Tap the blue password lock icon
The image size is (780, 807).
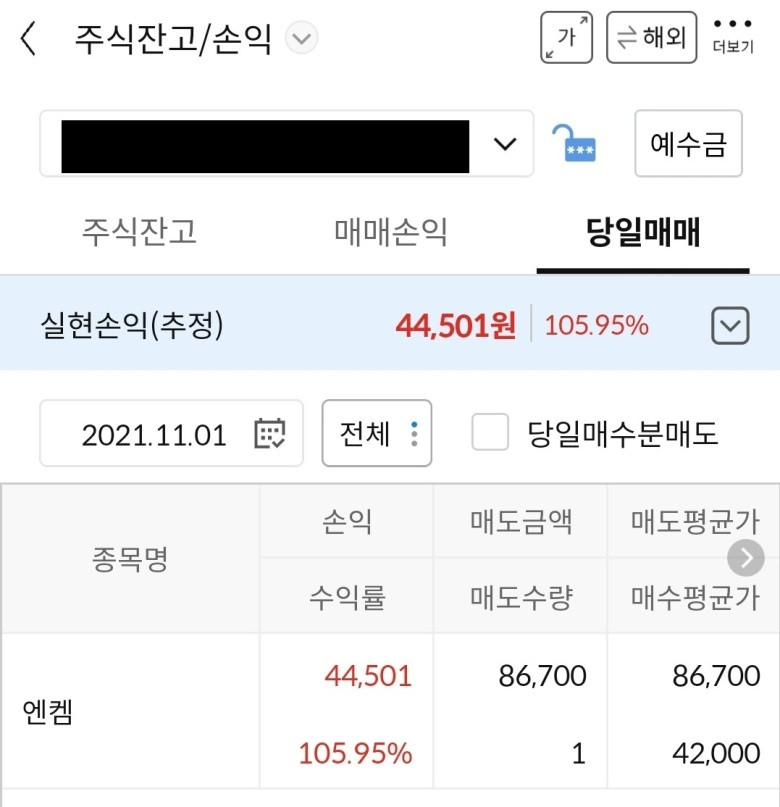[x=574, y=144]
